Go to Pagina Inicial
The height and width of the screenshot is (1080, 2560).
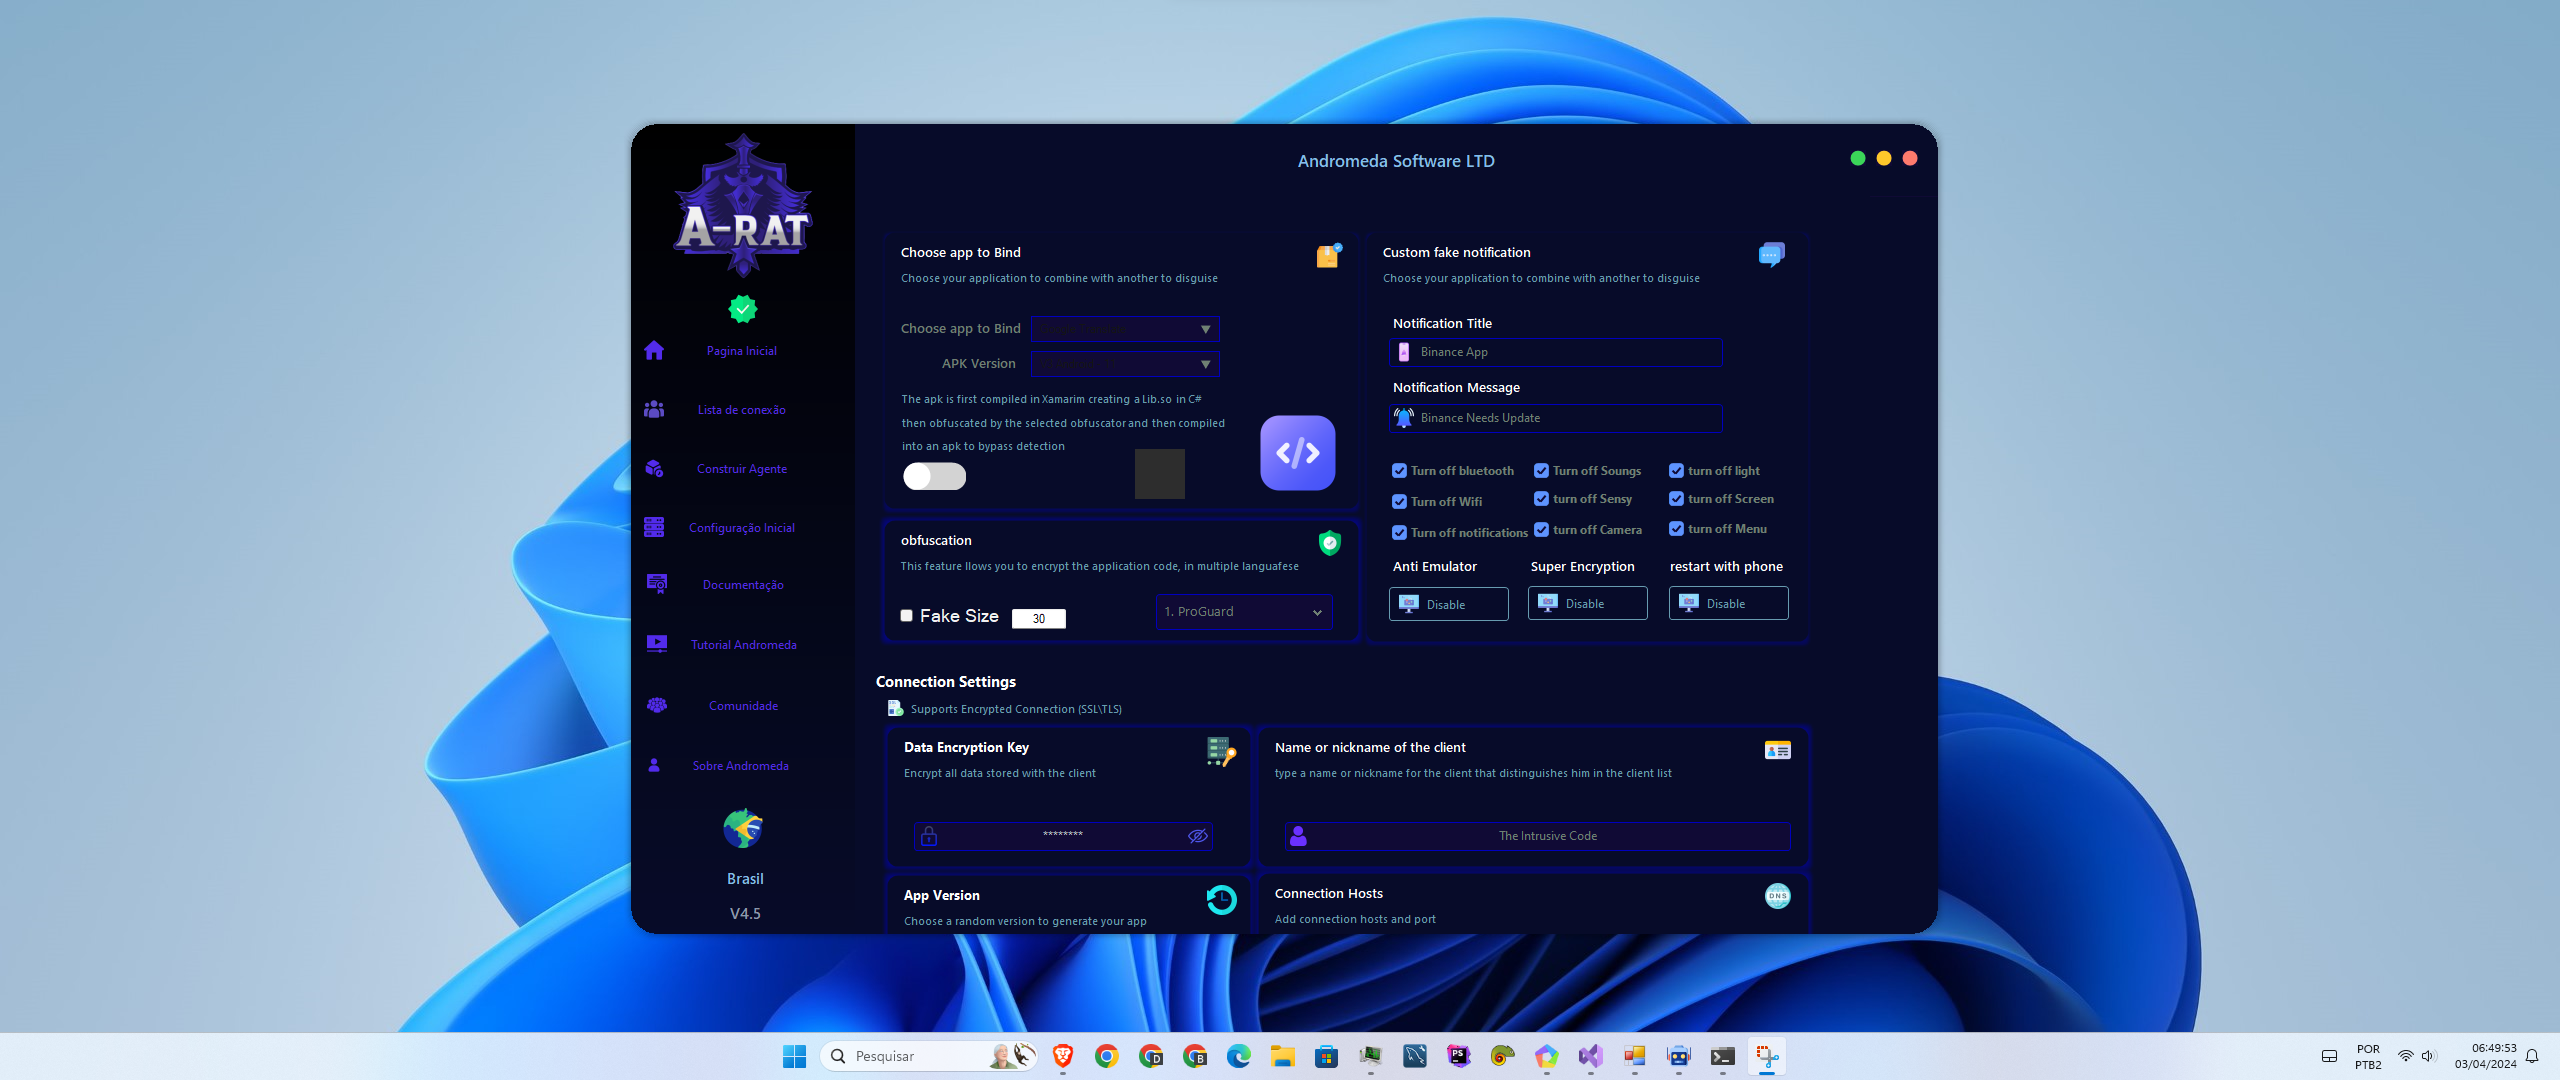click(741, 350)
